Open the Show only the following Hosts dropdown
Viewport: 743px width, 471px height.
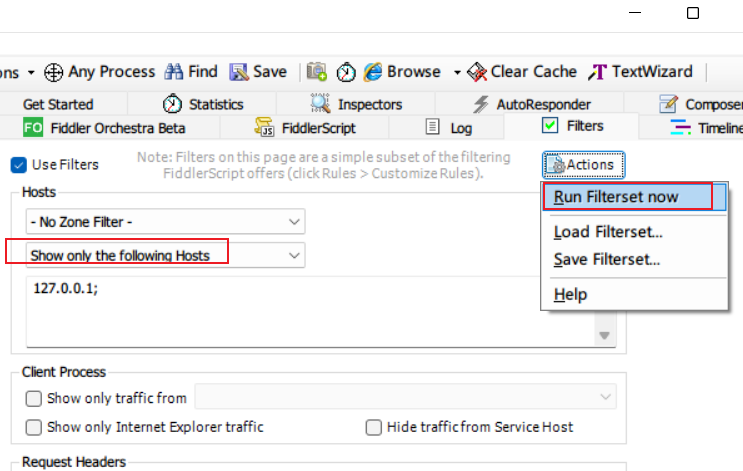tap(165, 255)
